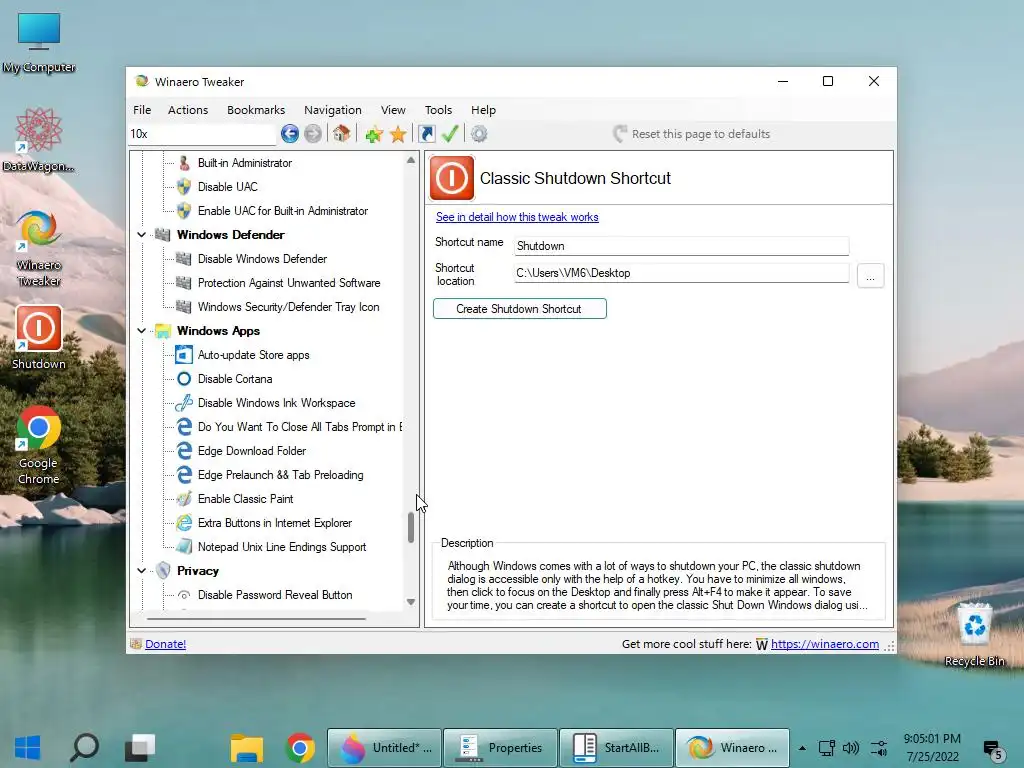Click Create Shutdown Shortcut button
Viewport: 1024px width, 768px height.
point(520,309)
